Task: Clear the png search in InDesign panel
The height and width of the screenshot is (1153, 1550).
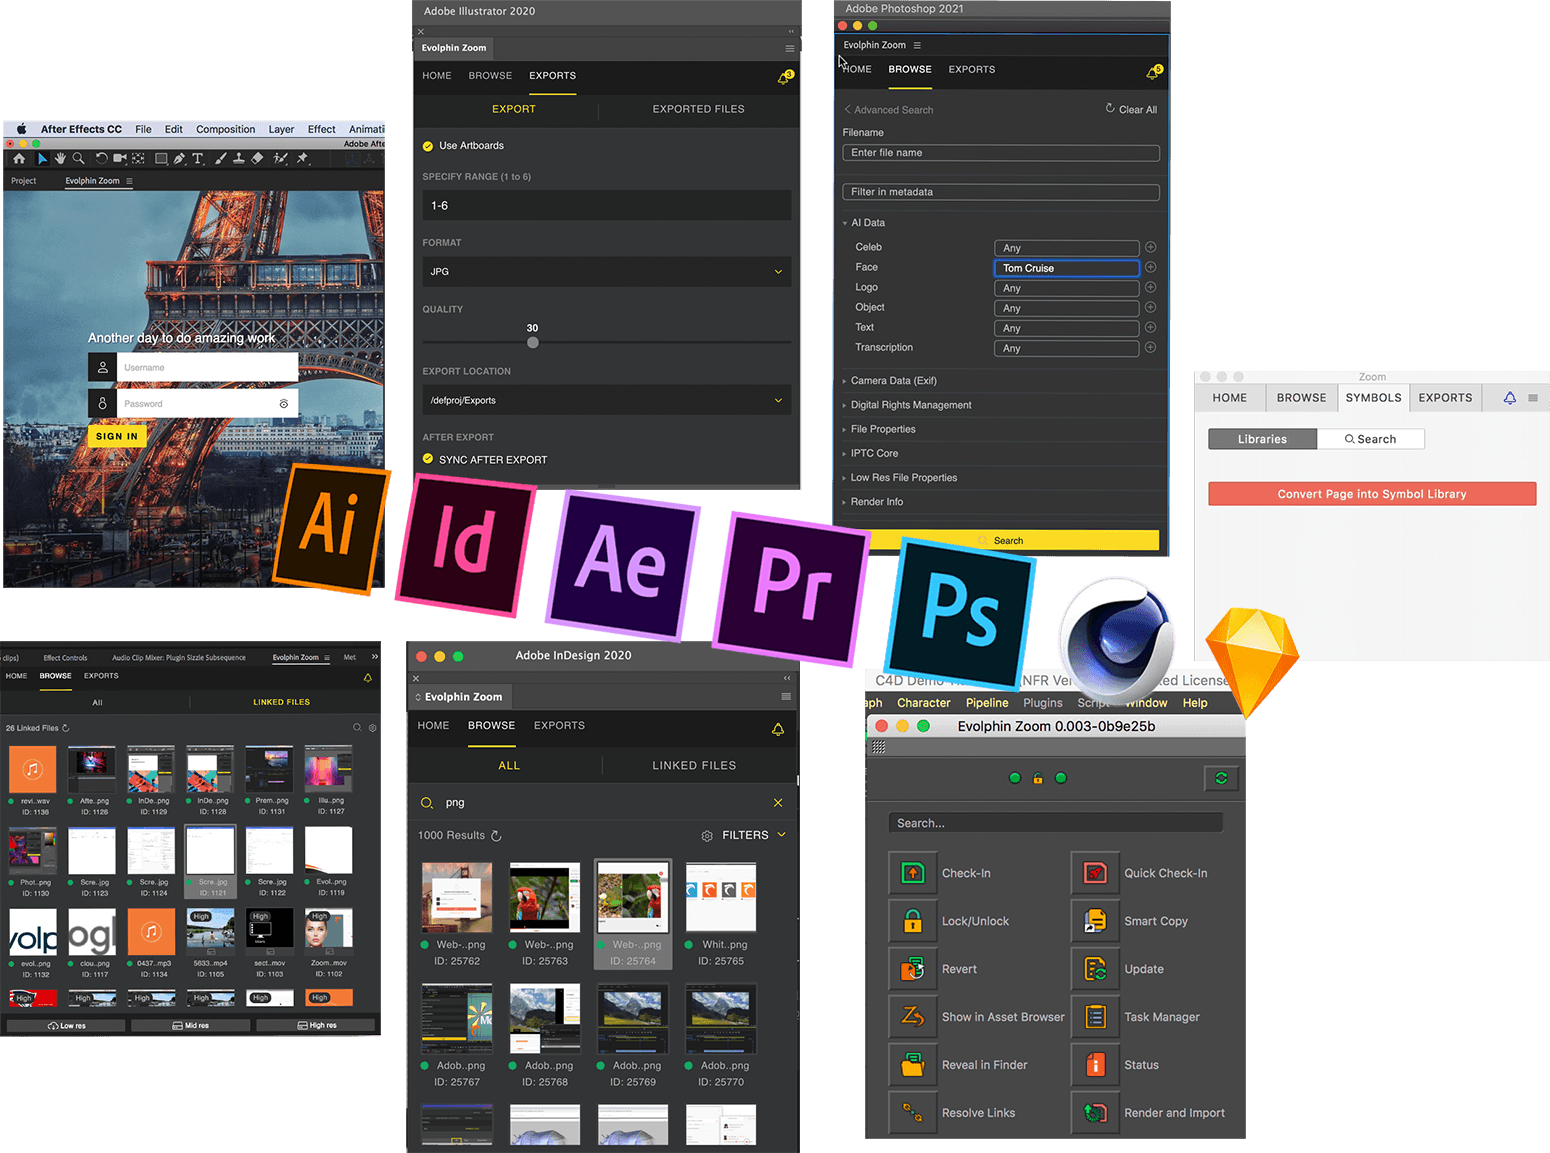Action: (x=778, y=803)
